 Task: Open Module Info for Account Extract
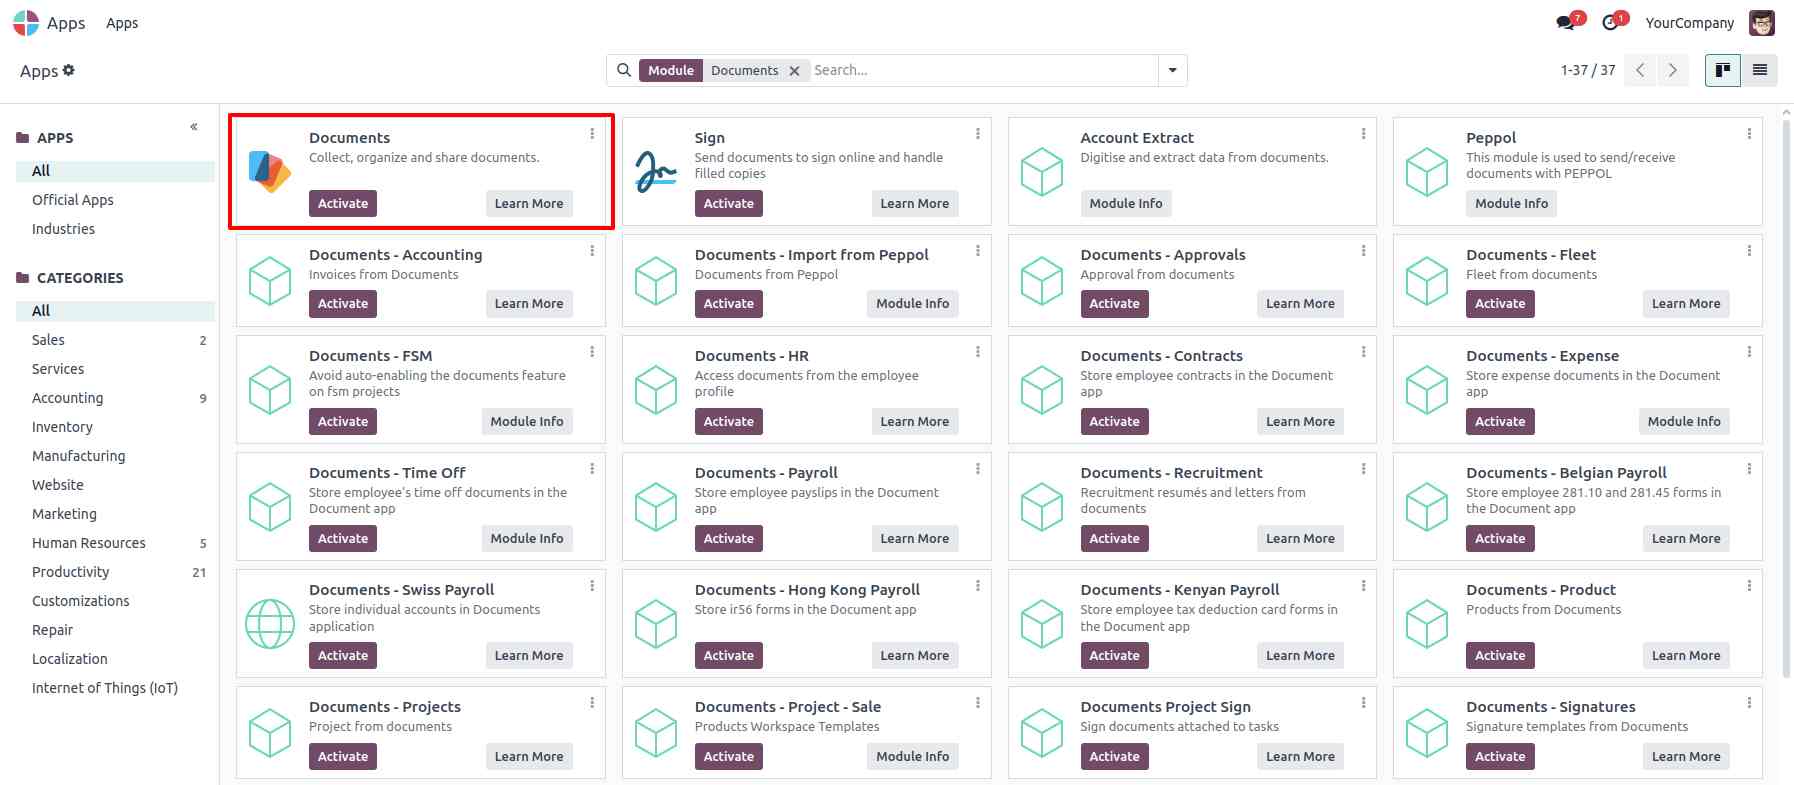click(x=1126, y=203)
